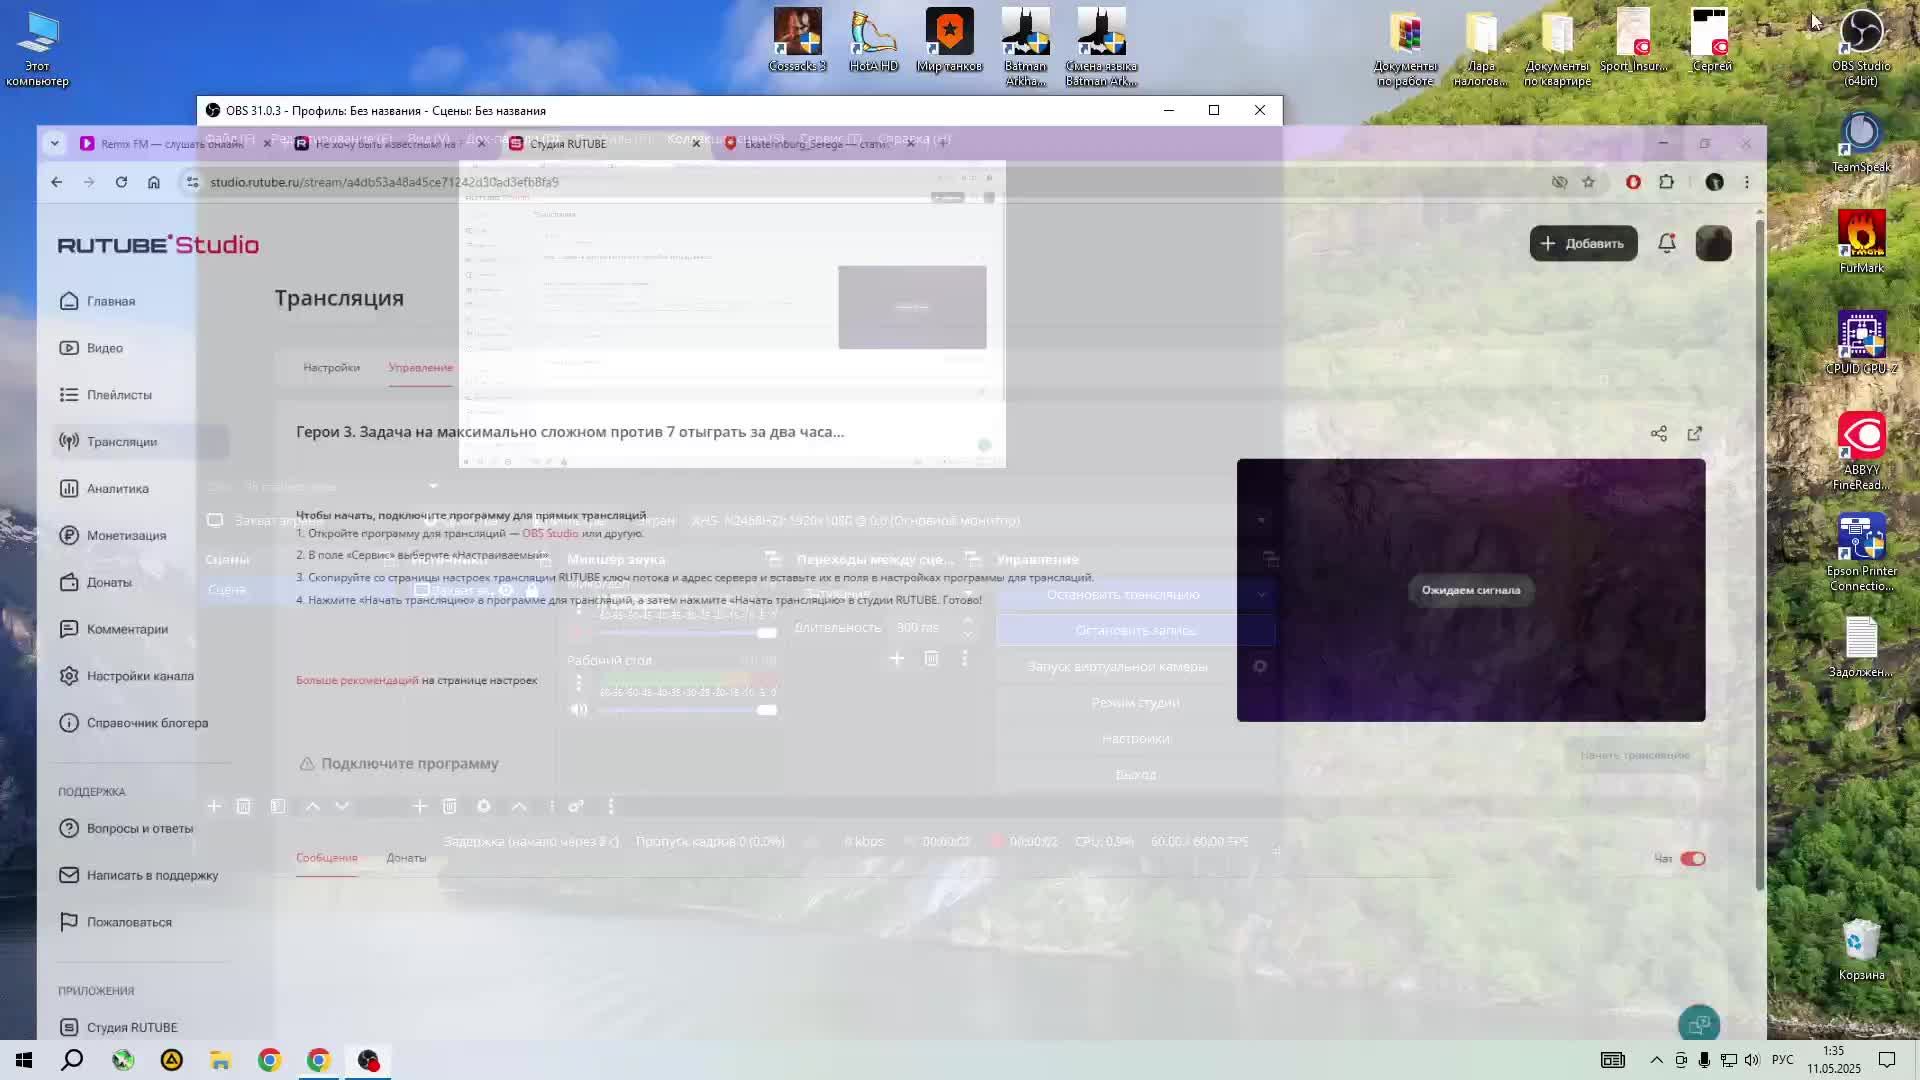Viewport: 1920px width, 1080px height.
Task: Open the Chrome profile avatar
Action: [x=1714, y=182]
